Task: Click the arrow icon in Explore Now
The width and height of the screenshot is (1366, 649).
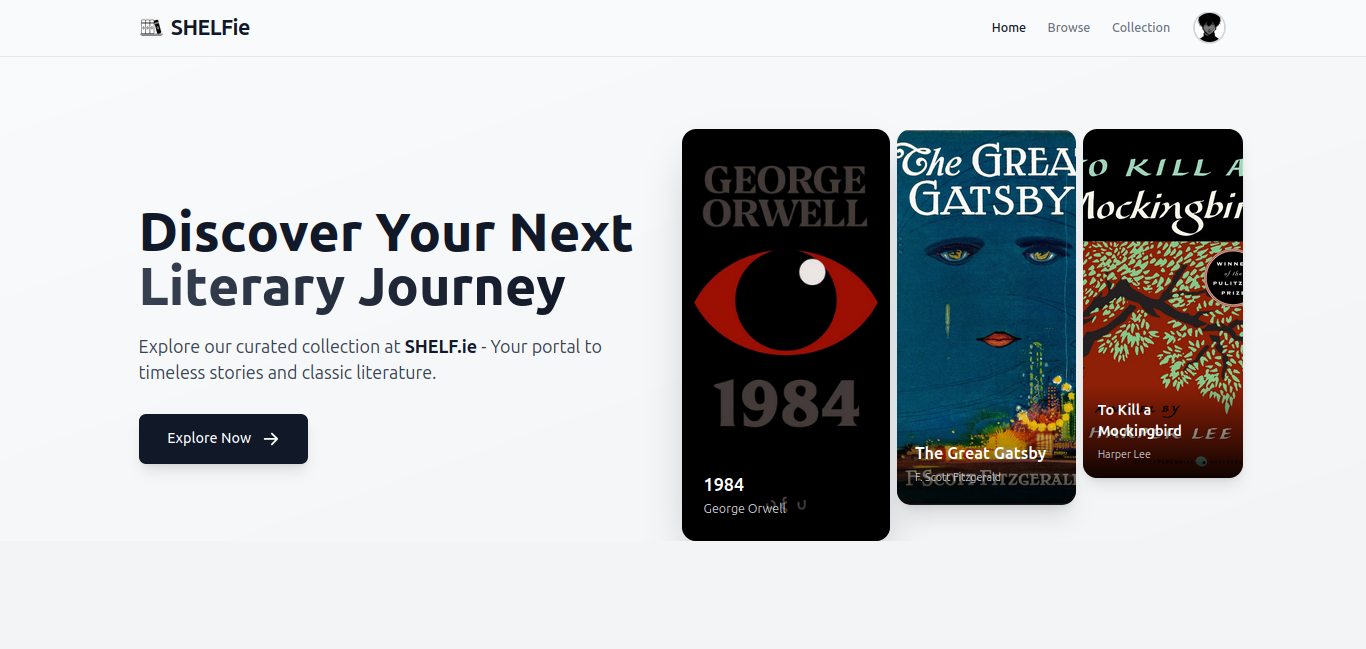Action: point(271,439)
